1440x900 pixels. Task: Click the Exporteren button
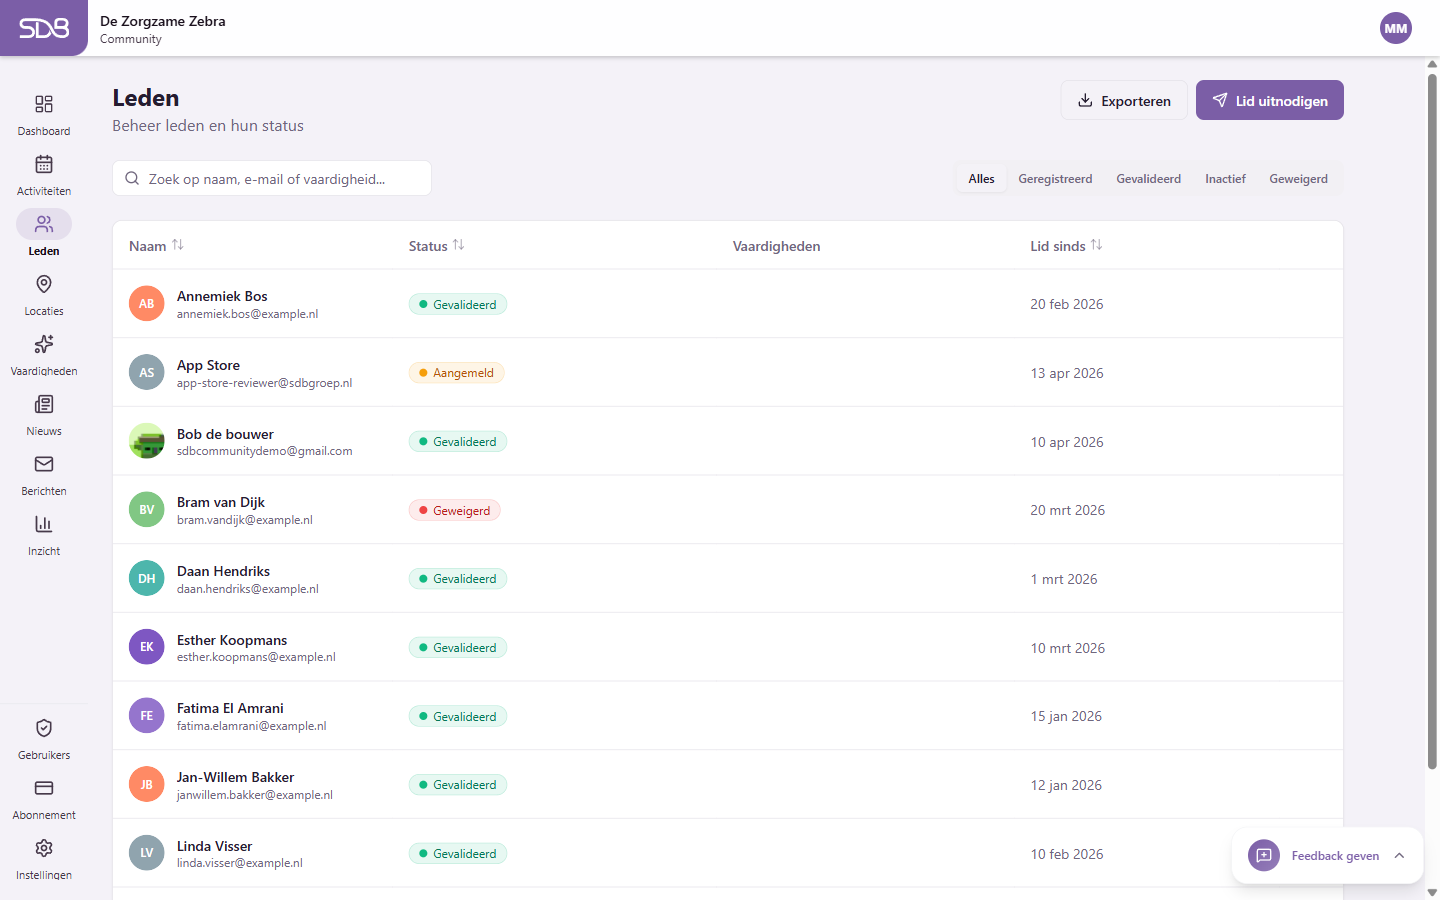(1124, 101)
